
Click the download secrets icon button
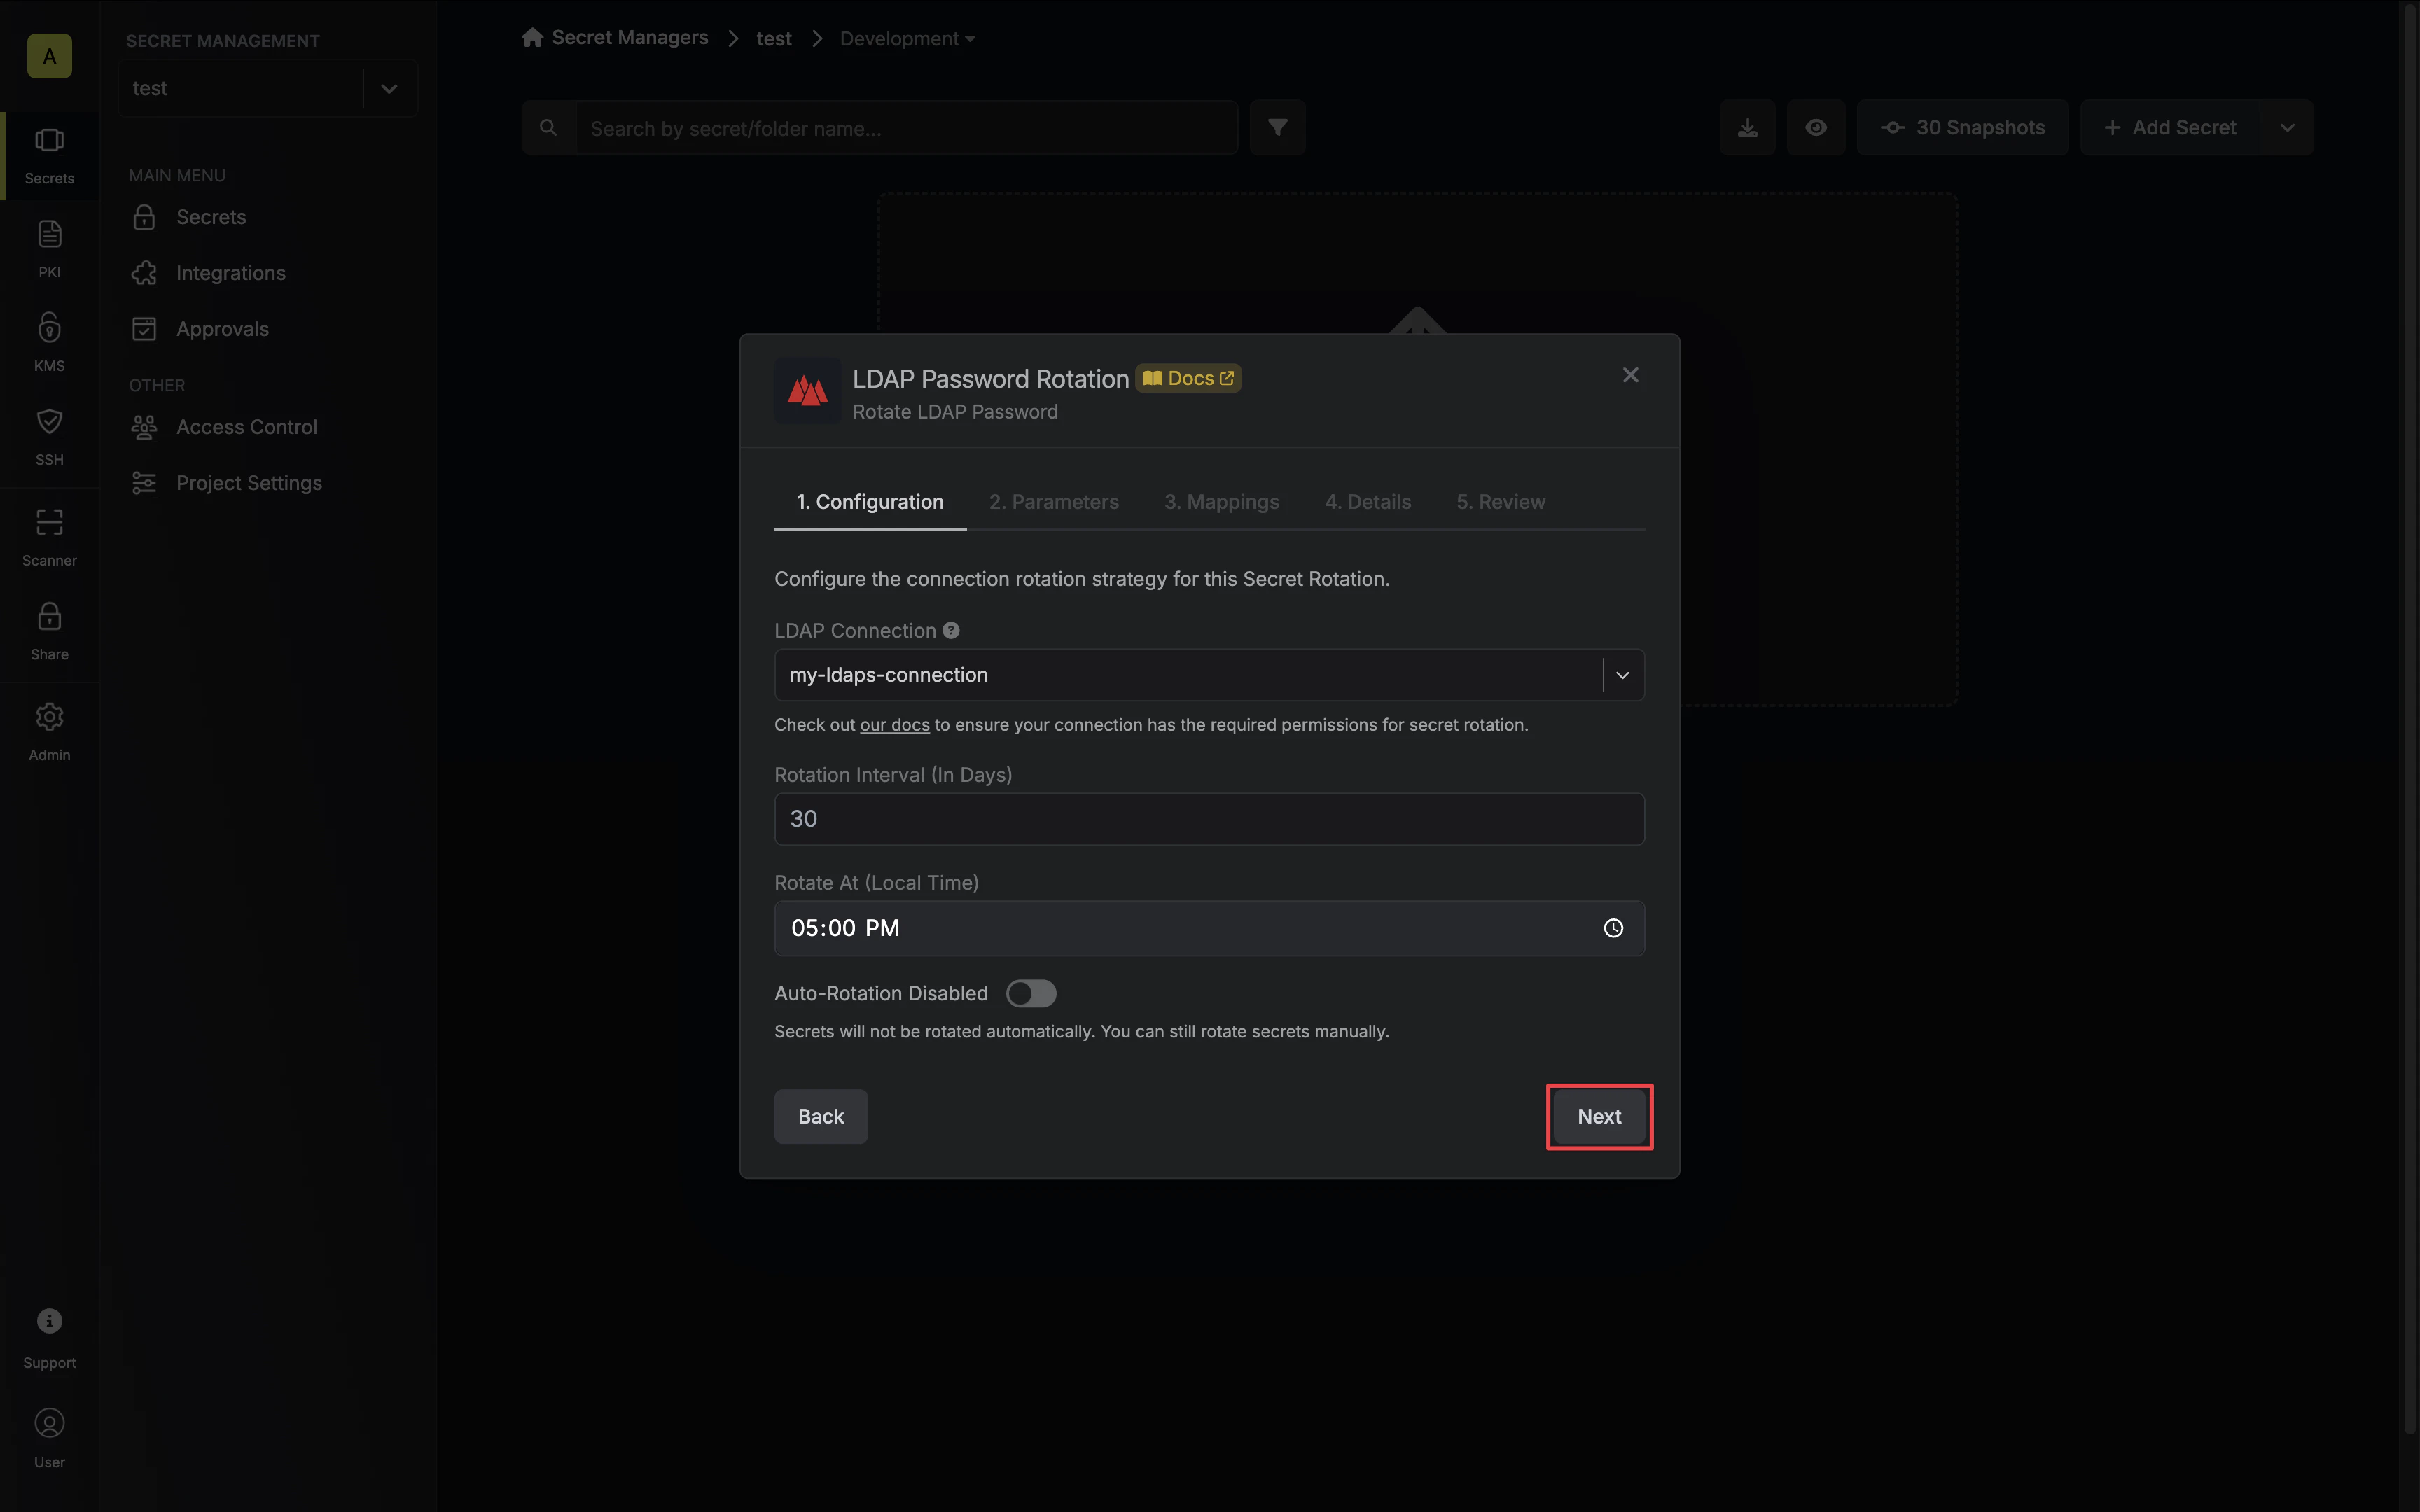click(1747, 127)
